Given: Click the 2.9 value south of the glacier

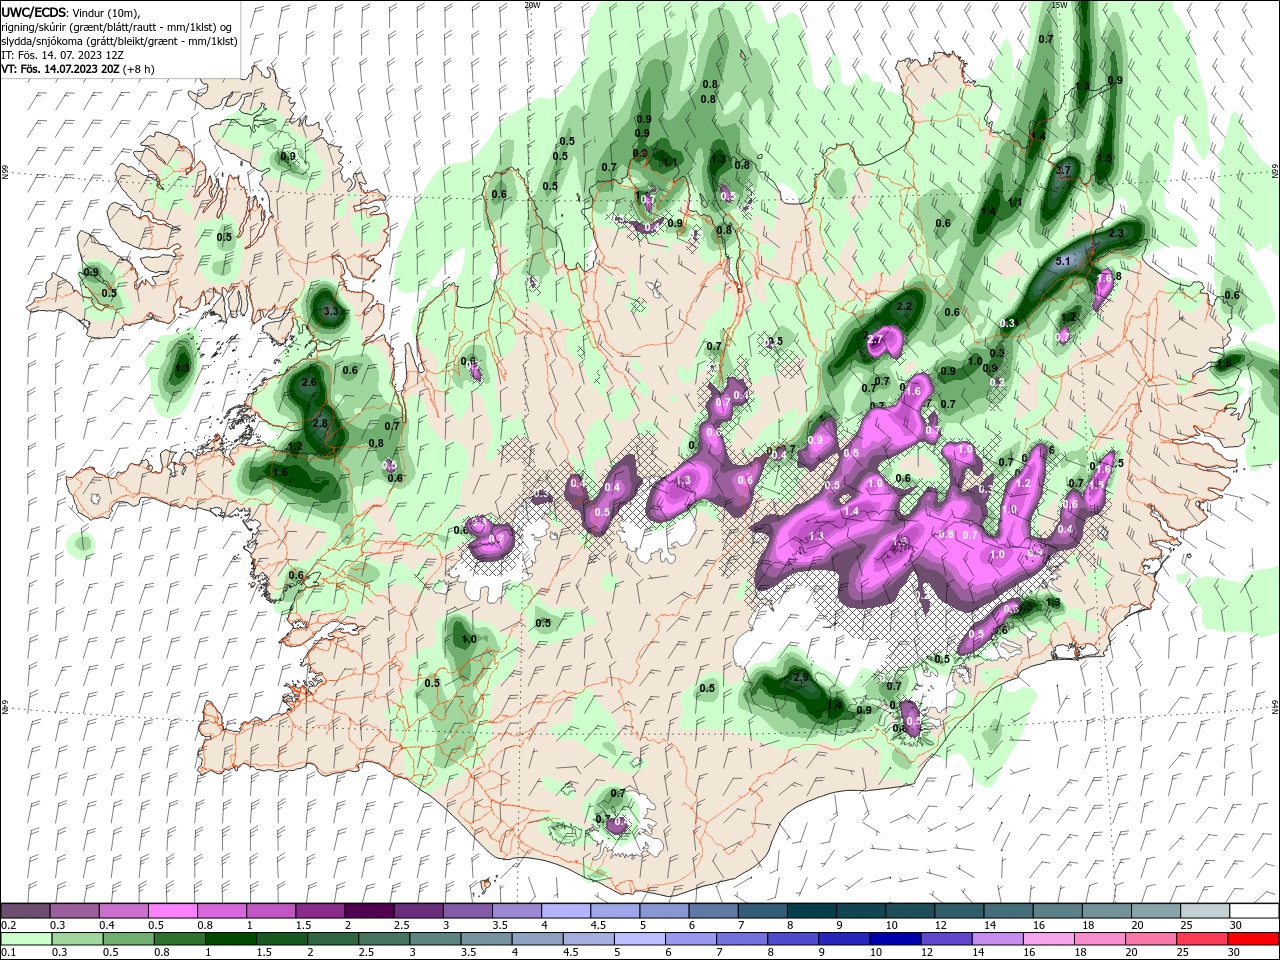Looking at the screenshot, I should click(x=800, y=678).
